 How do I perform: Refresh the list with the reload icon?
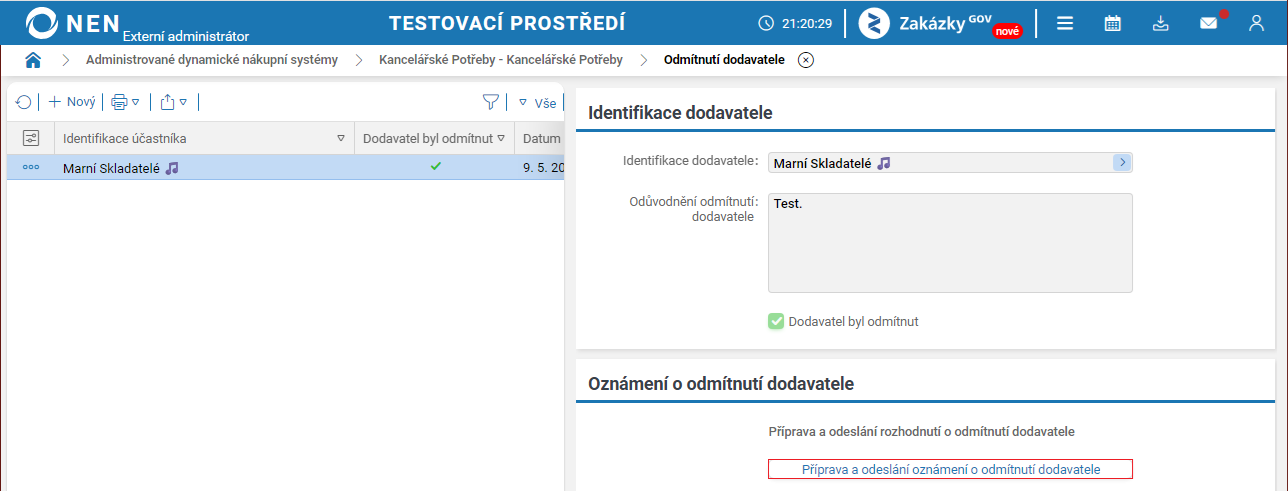(x=24, y=102)
